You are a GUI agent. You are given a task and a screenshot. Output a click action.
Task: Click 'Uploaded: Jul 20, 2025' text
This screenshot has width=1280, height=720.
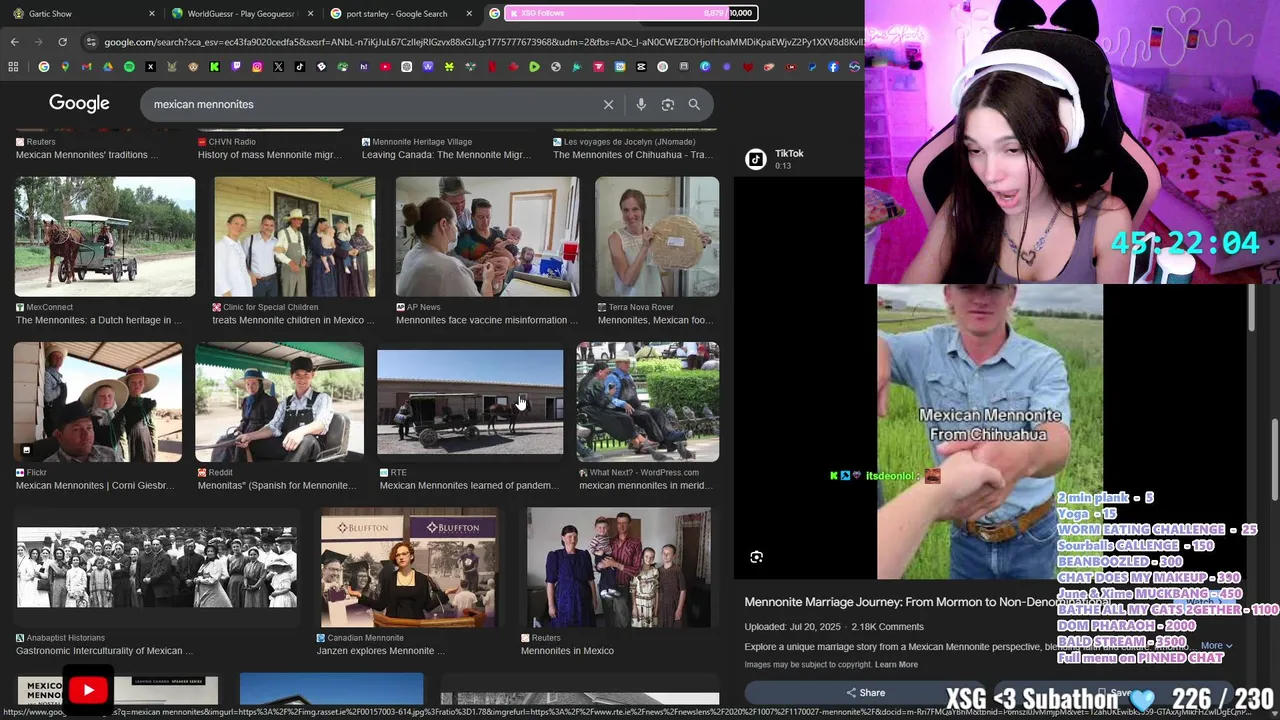792,627
